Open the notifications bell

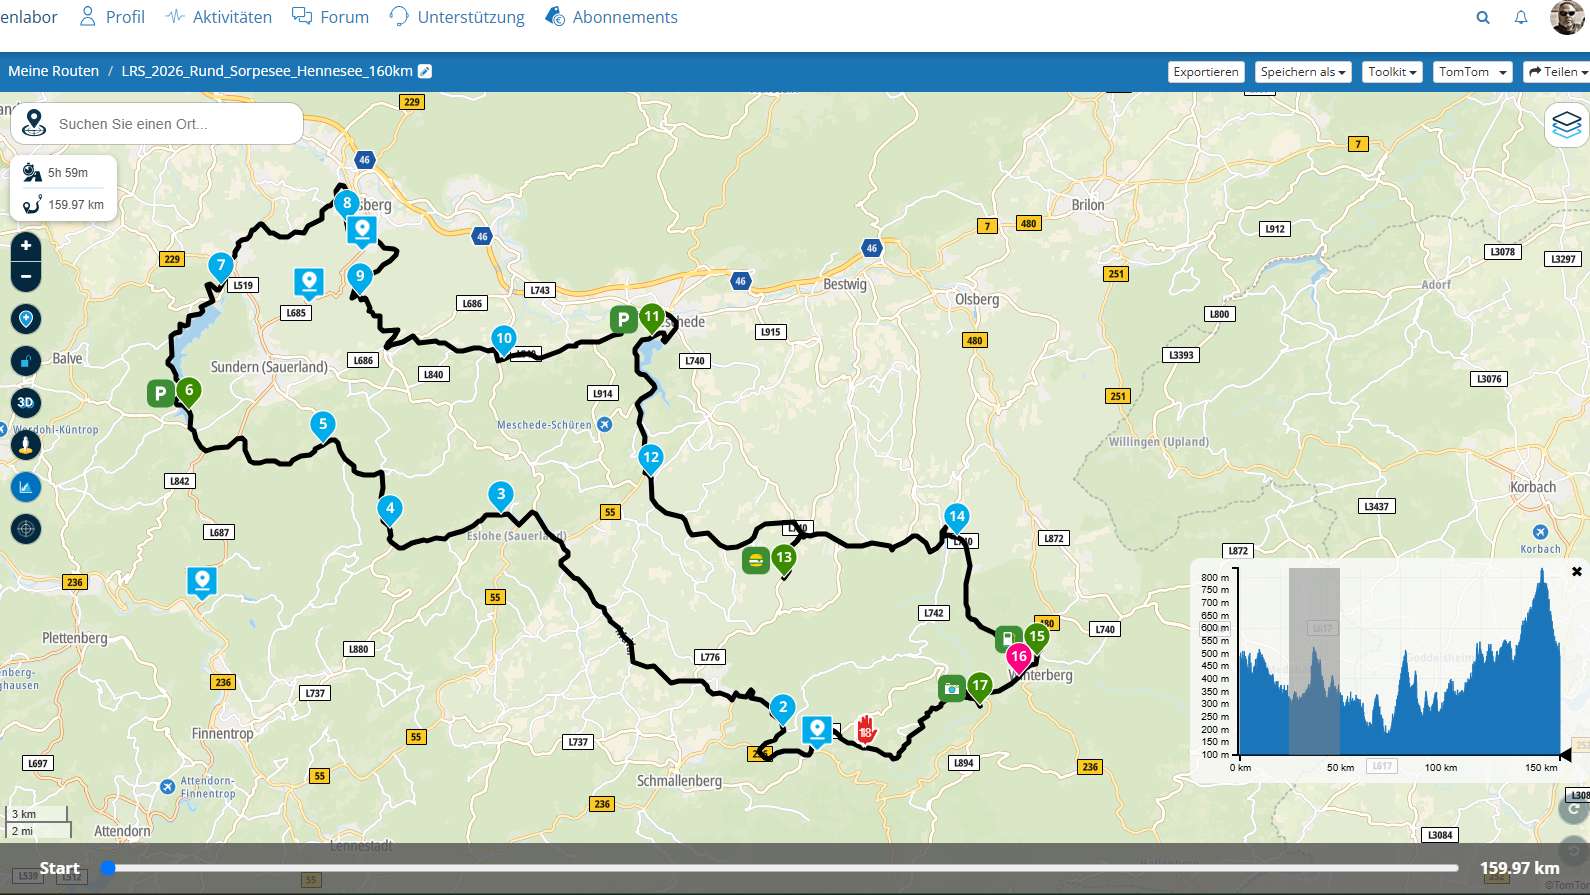1521,17
